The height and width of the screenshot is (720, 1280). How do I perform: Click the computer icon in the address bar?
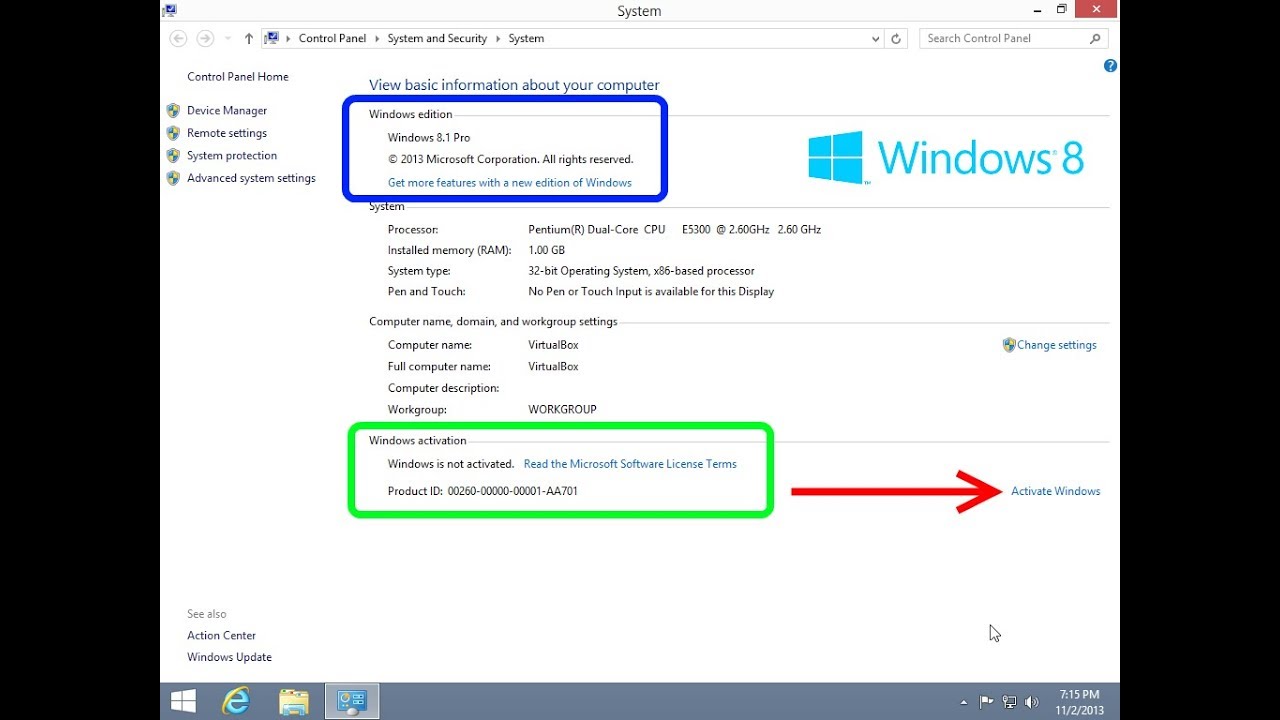click(x=271, y=38)
